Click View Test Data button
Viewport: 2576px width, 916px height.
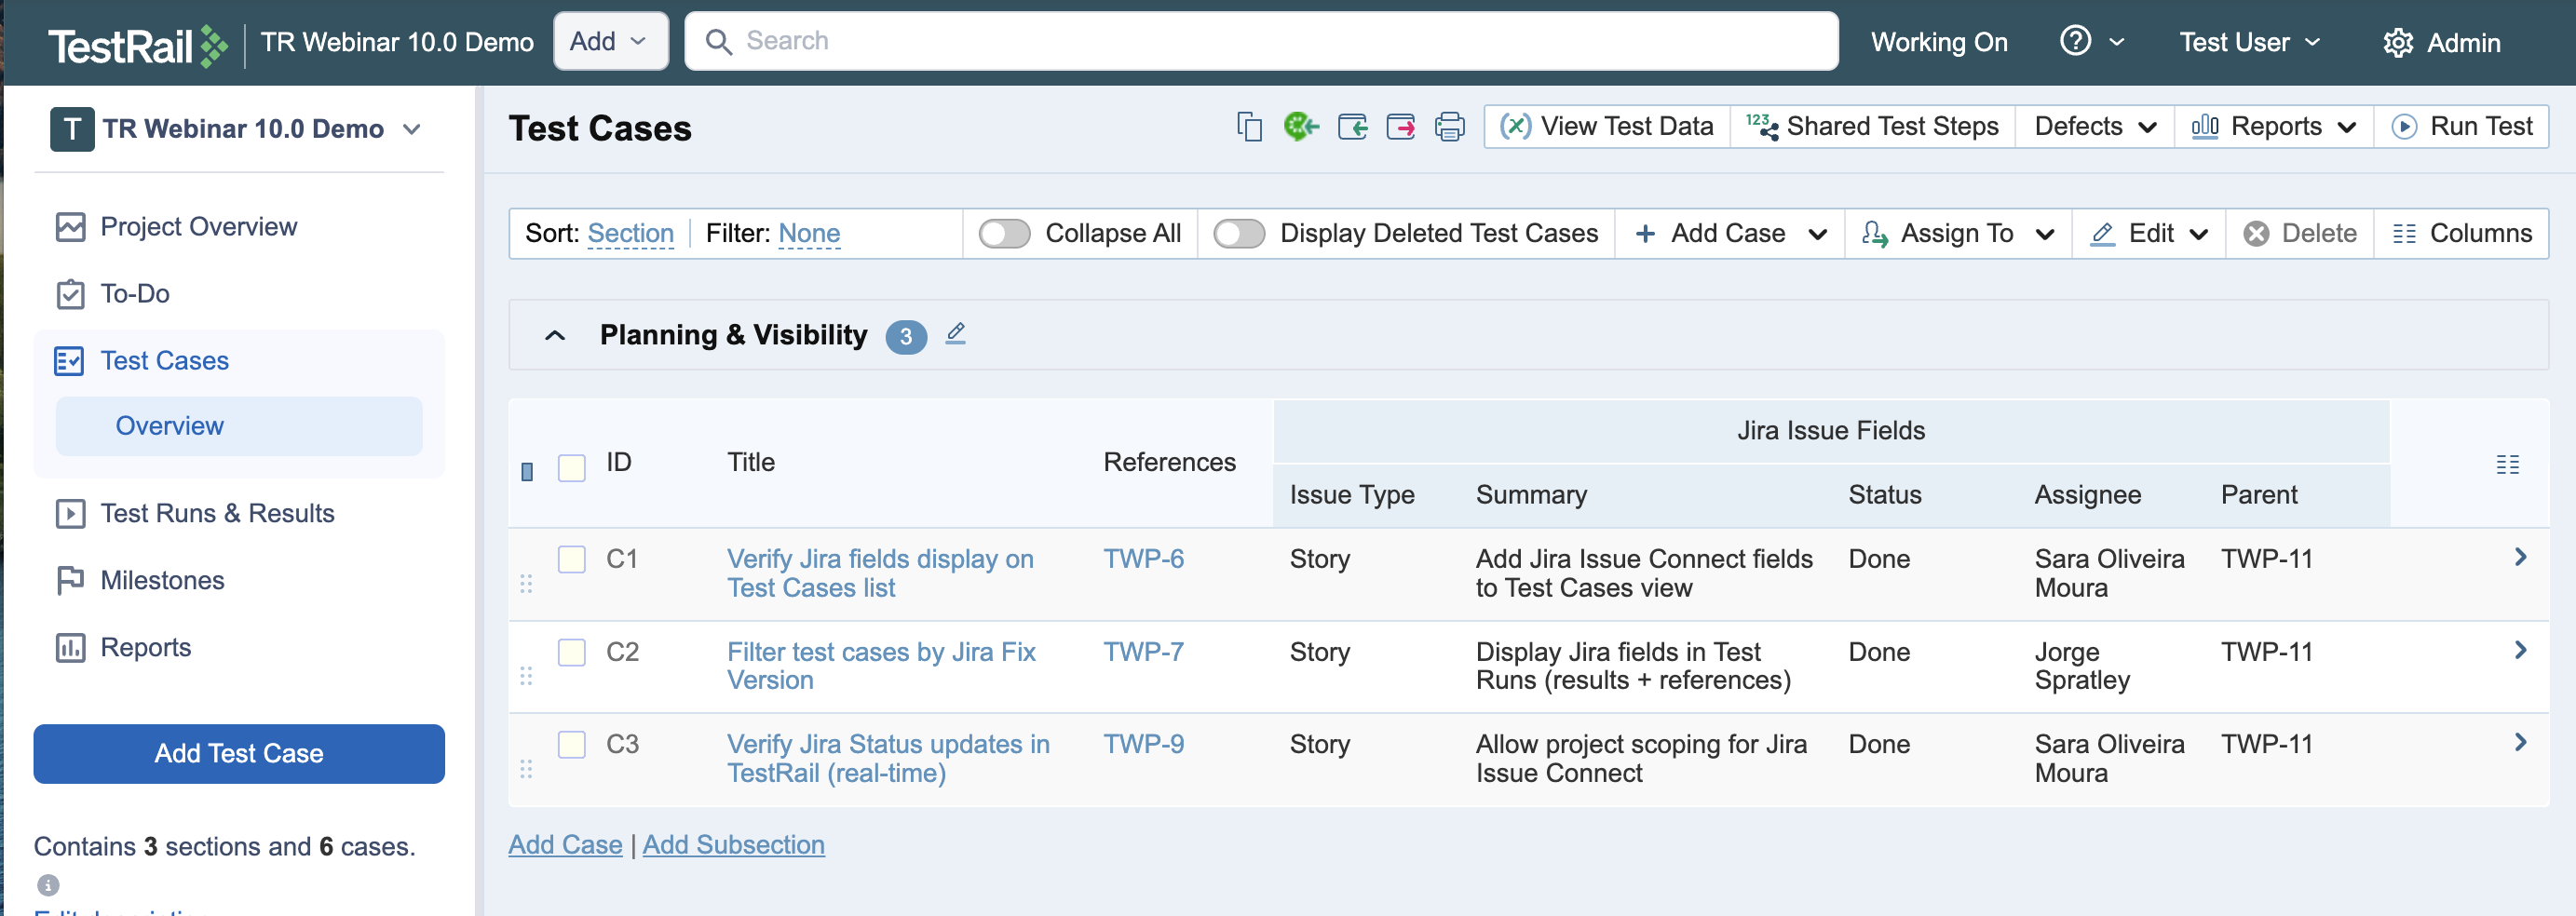[1607, 126]
